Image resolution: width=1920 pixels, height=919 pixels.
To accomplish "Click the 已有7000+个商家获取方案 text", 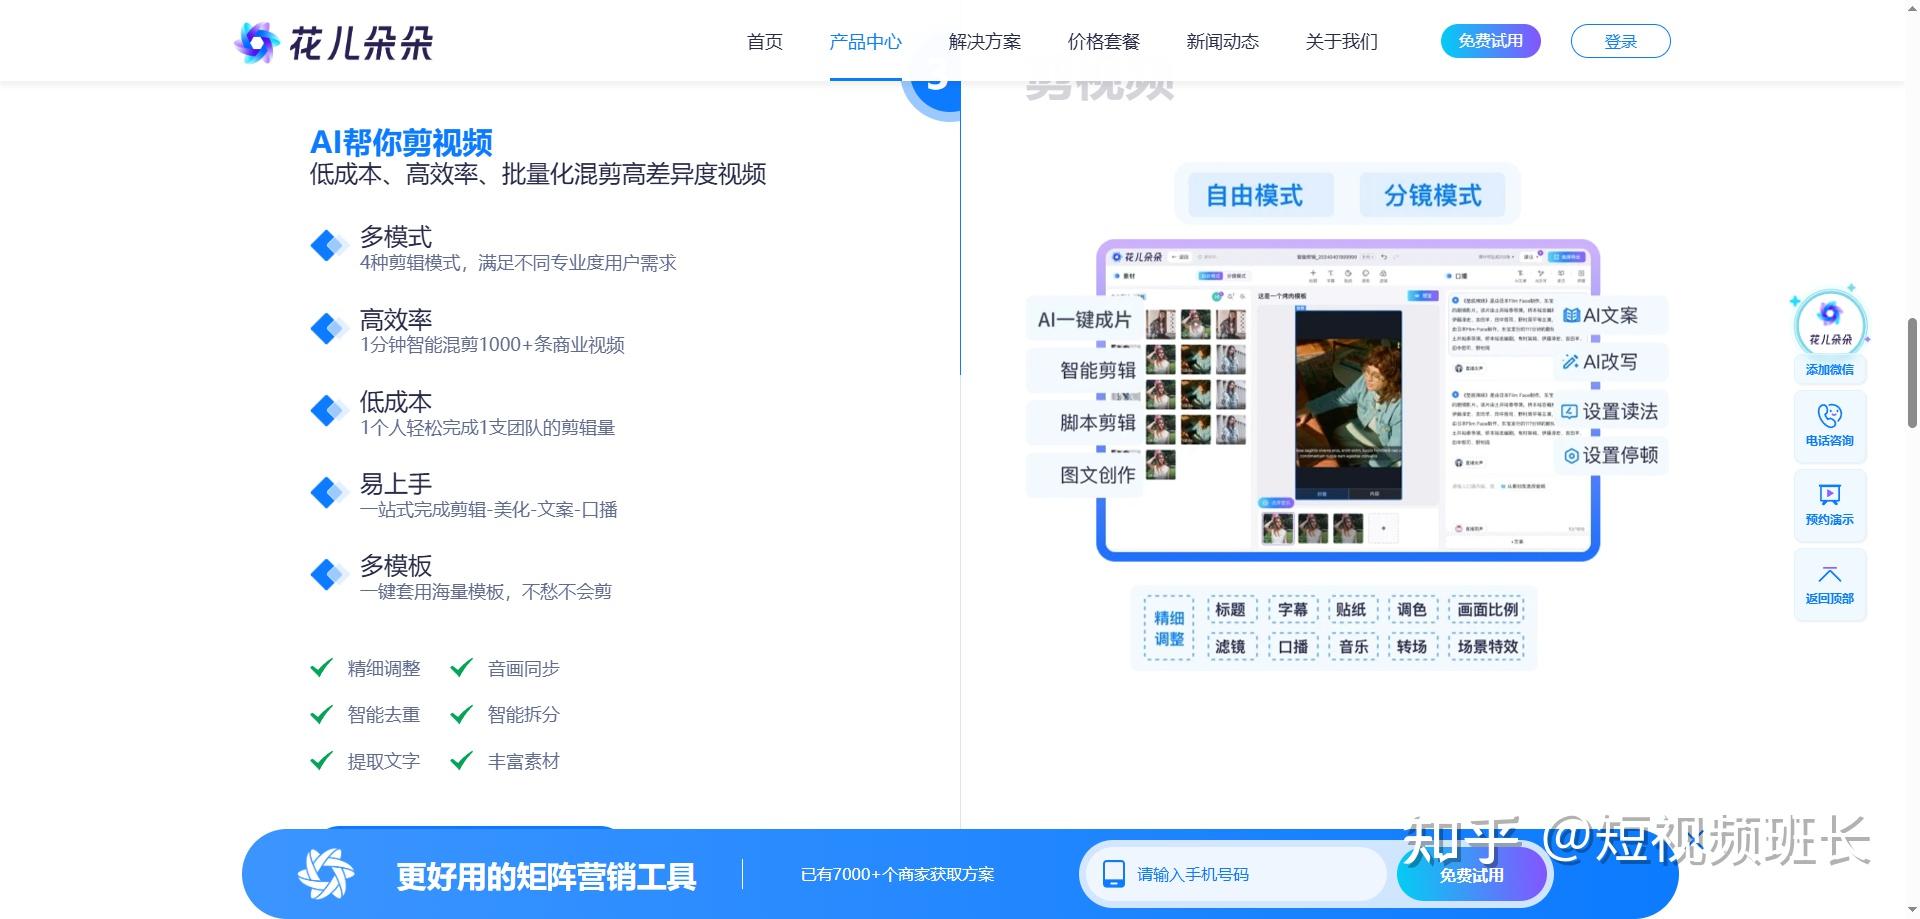I will (898, 875).
